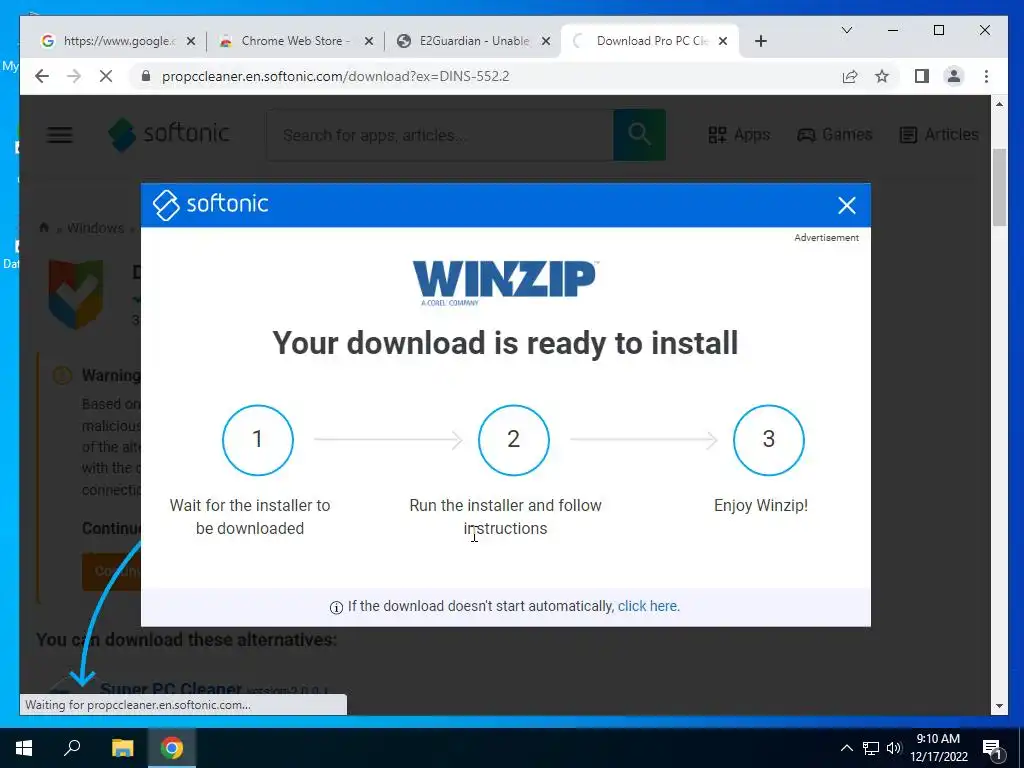Open the Chrome three-dot menu
Image resolution: width=1024 pixels, height=768 pixels.
coord(986,76)
